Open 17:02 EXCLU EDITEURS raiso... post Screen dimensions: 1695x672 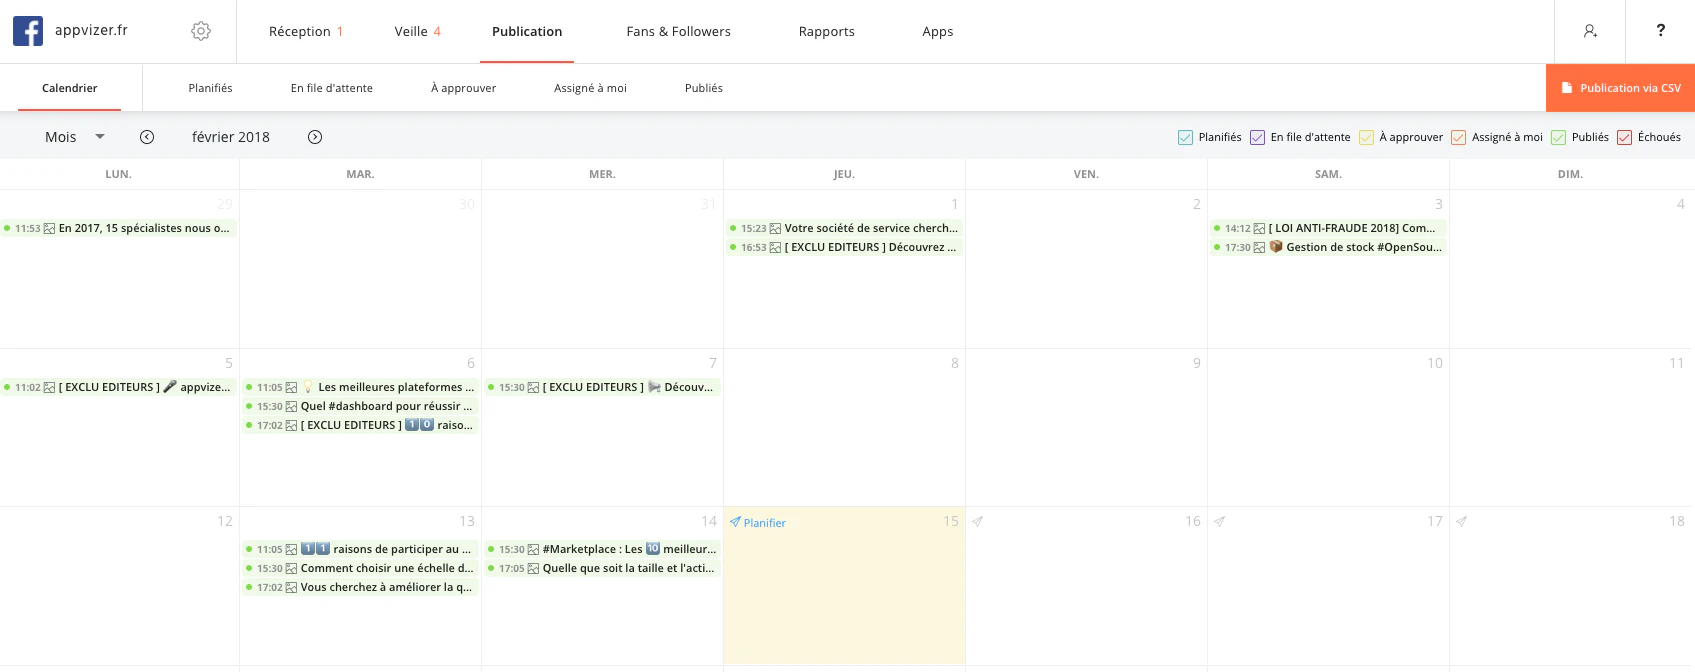click(x=361, y=426)
